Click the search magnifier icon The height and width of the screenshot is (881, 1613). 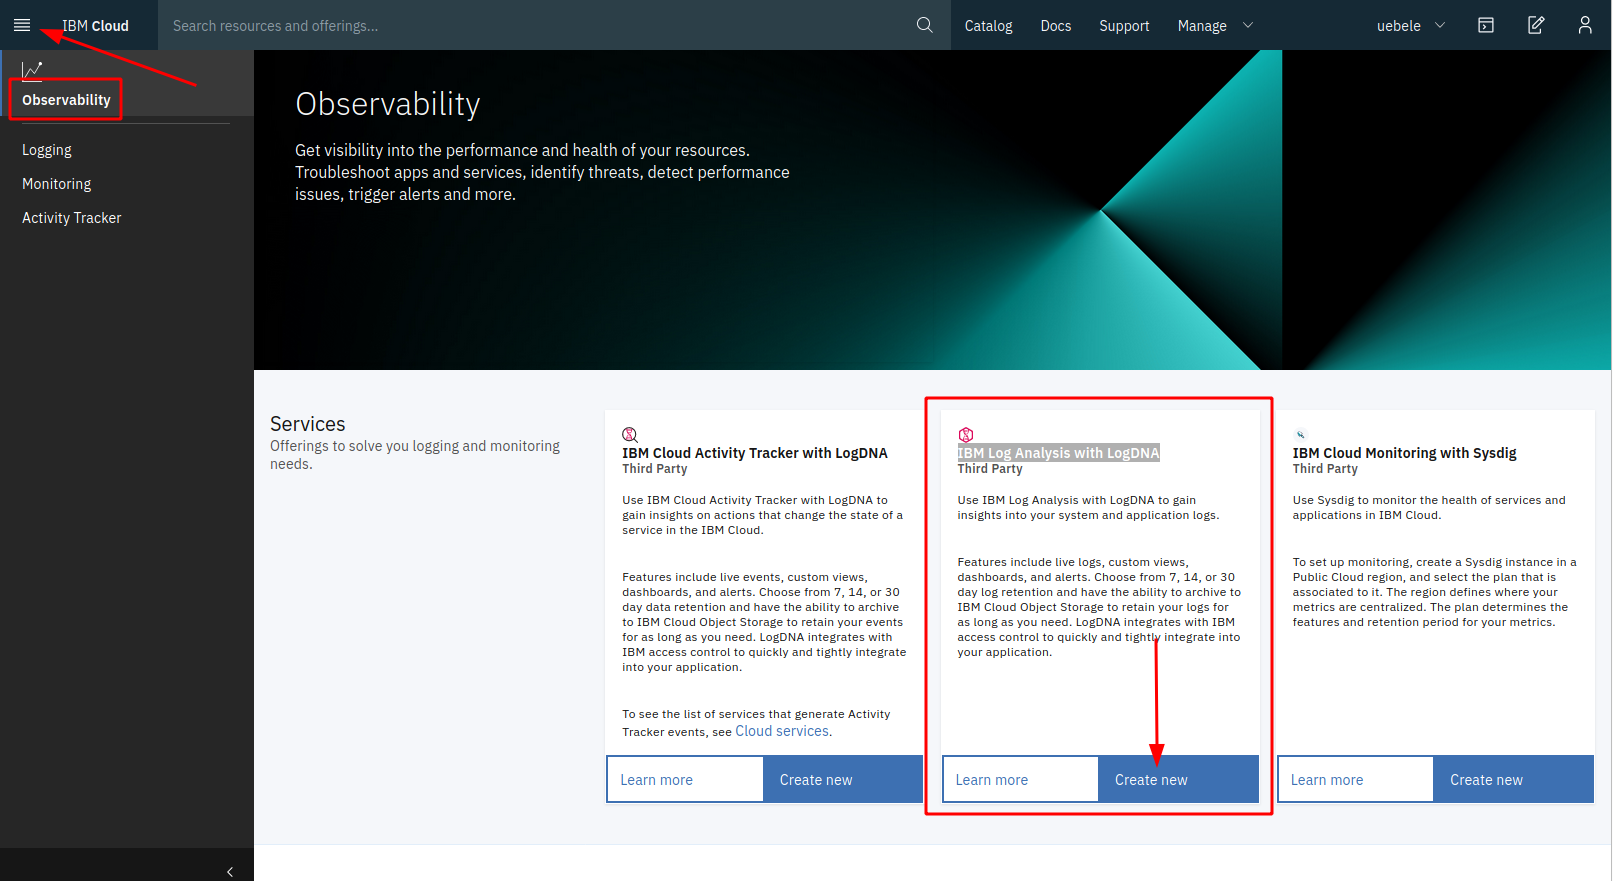point(925,25)
